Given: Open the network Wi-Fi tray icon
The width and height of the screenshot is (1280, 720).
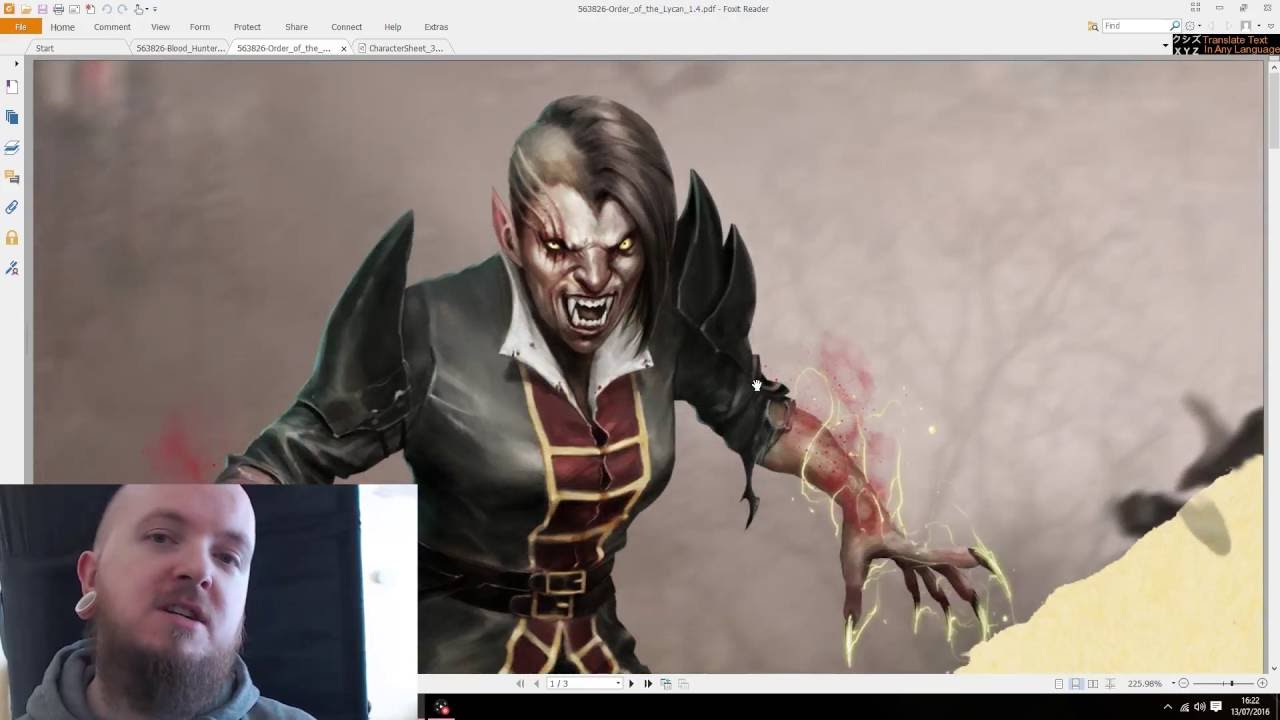Looking at the screenshot, I should coord(1184,707).
